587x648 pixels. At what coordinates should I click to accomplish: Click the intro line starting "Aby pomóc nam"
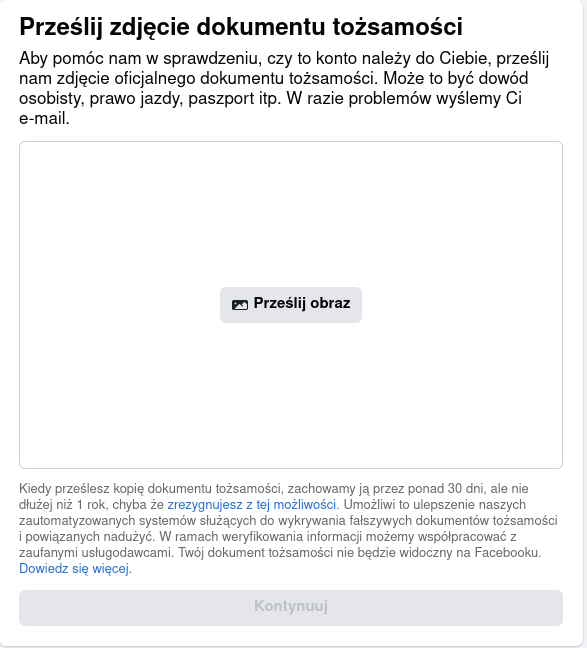tap(284, 58)
